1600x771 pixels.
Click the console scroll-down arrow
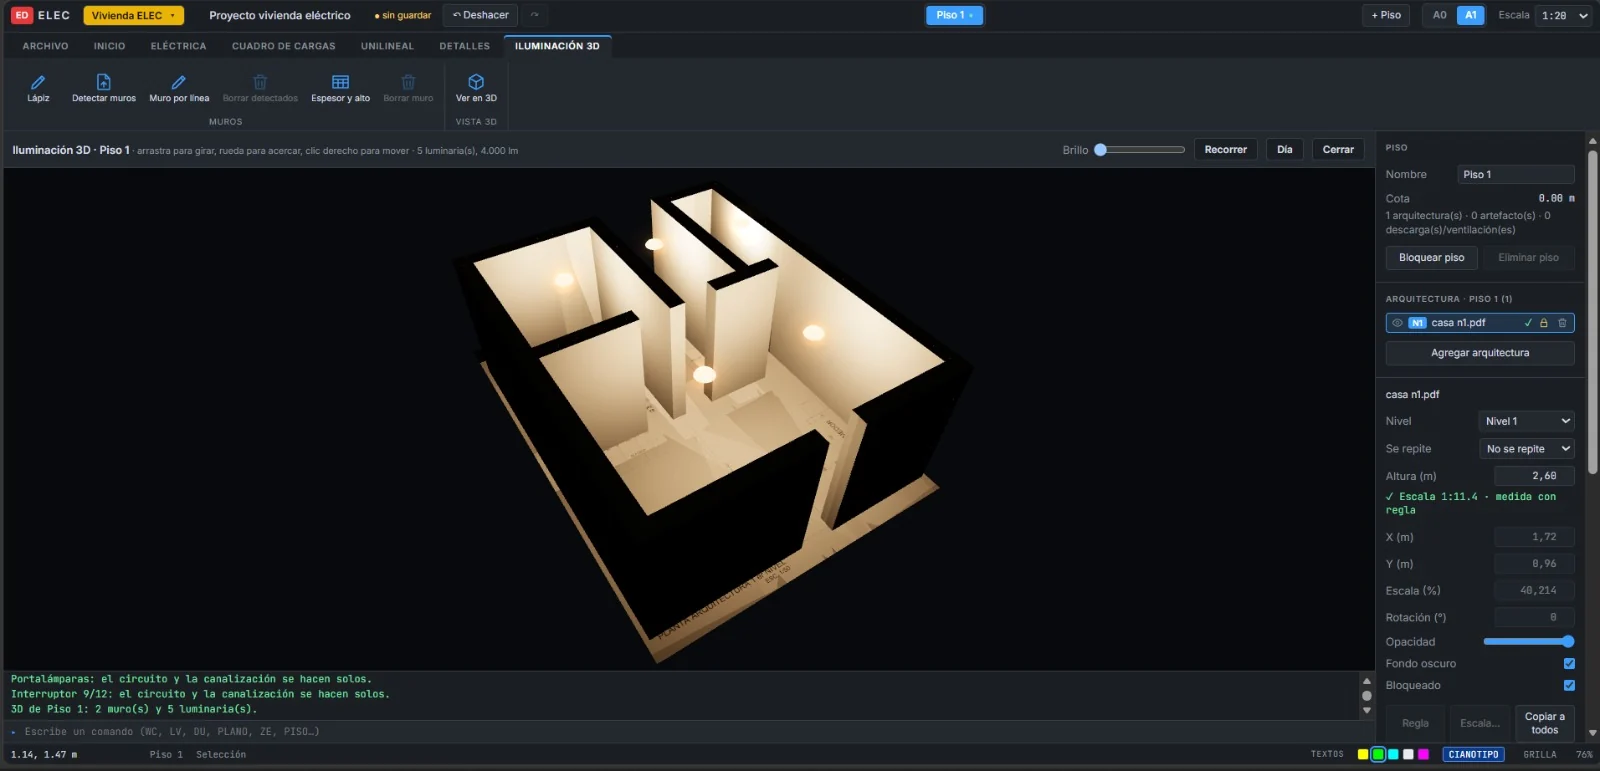(1367, 711)
